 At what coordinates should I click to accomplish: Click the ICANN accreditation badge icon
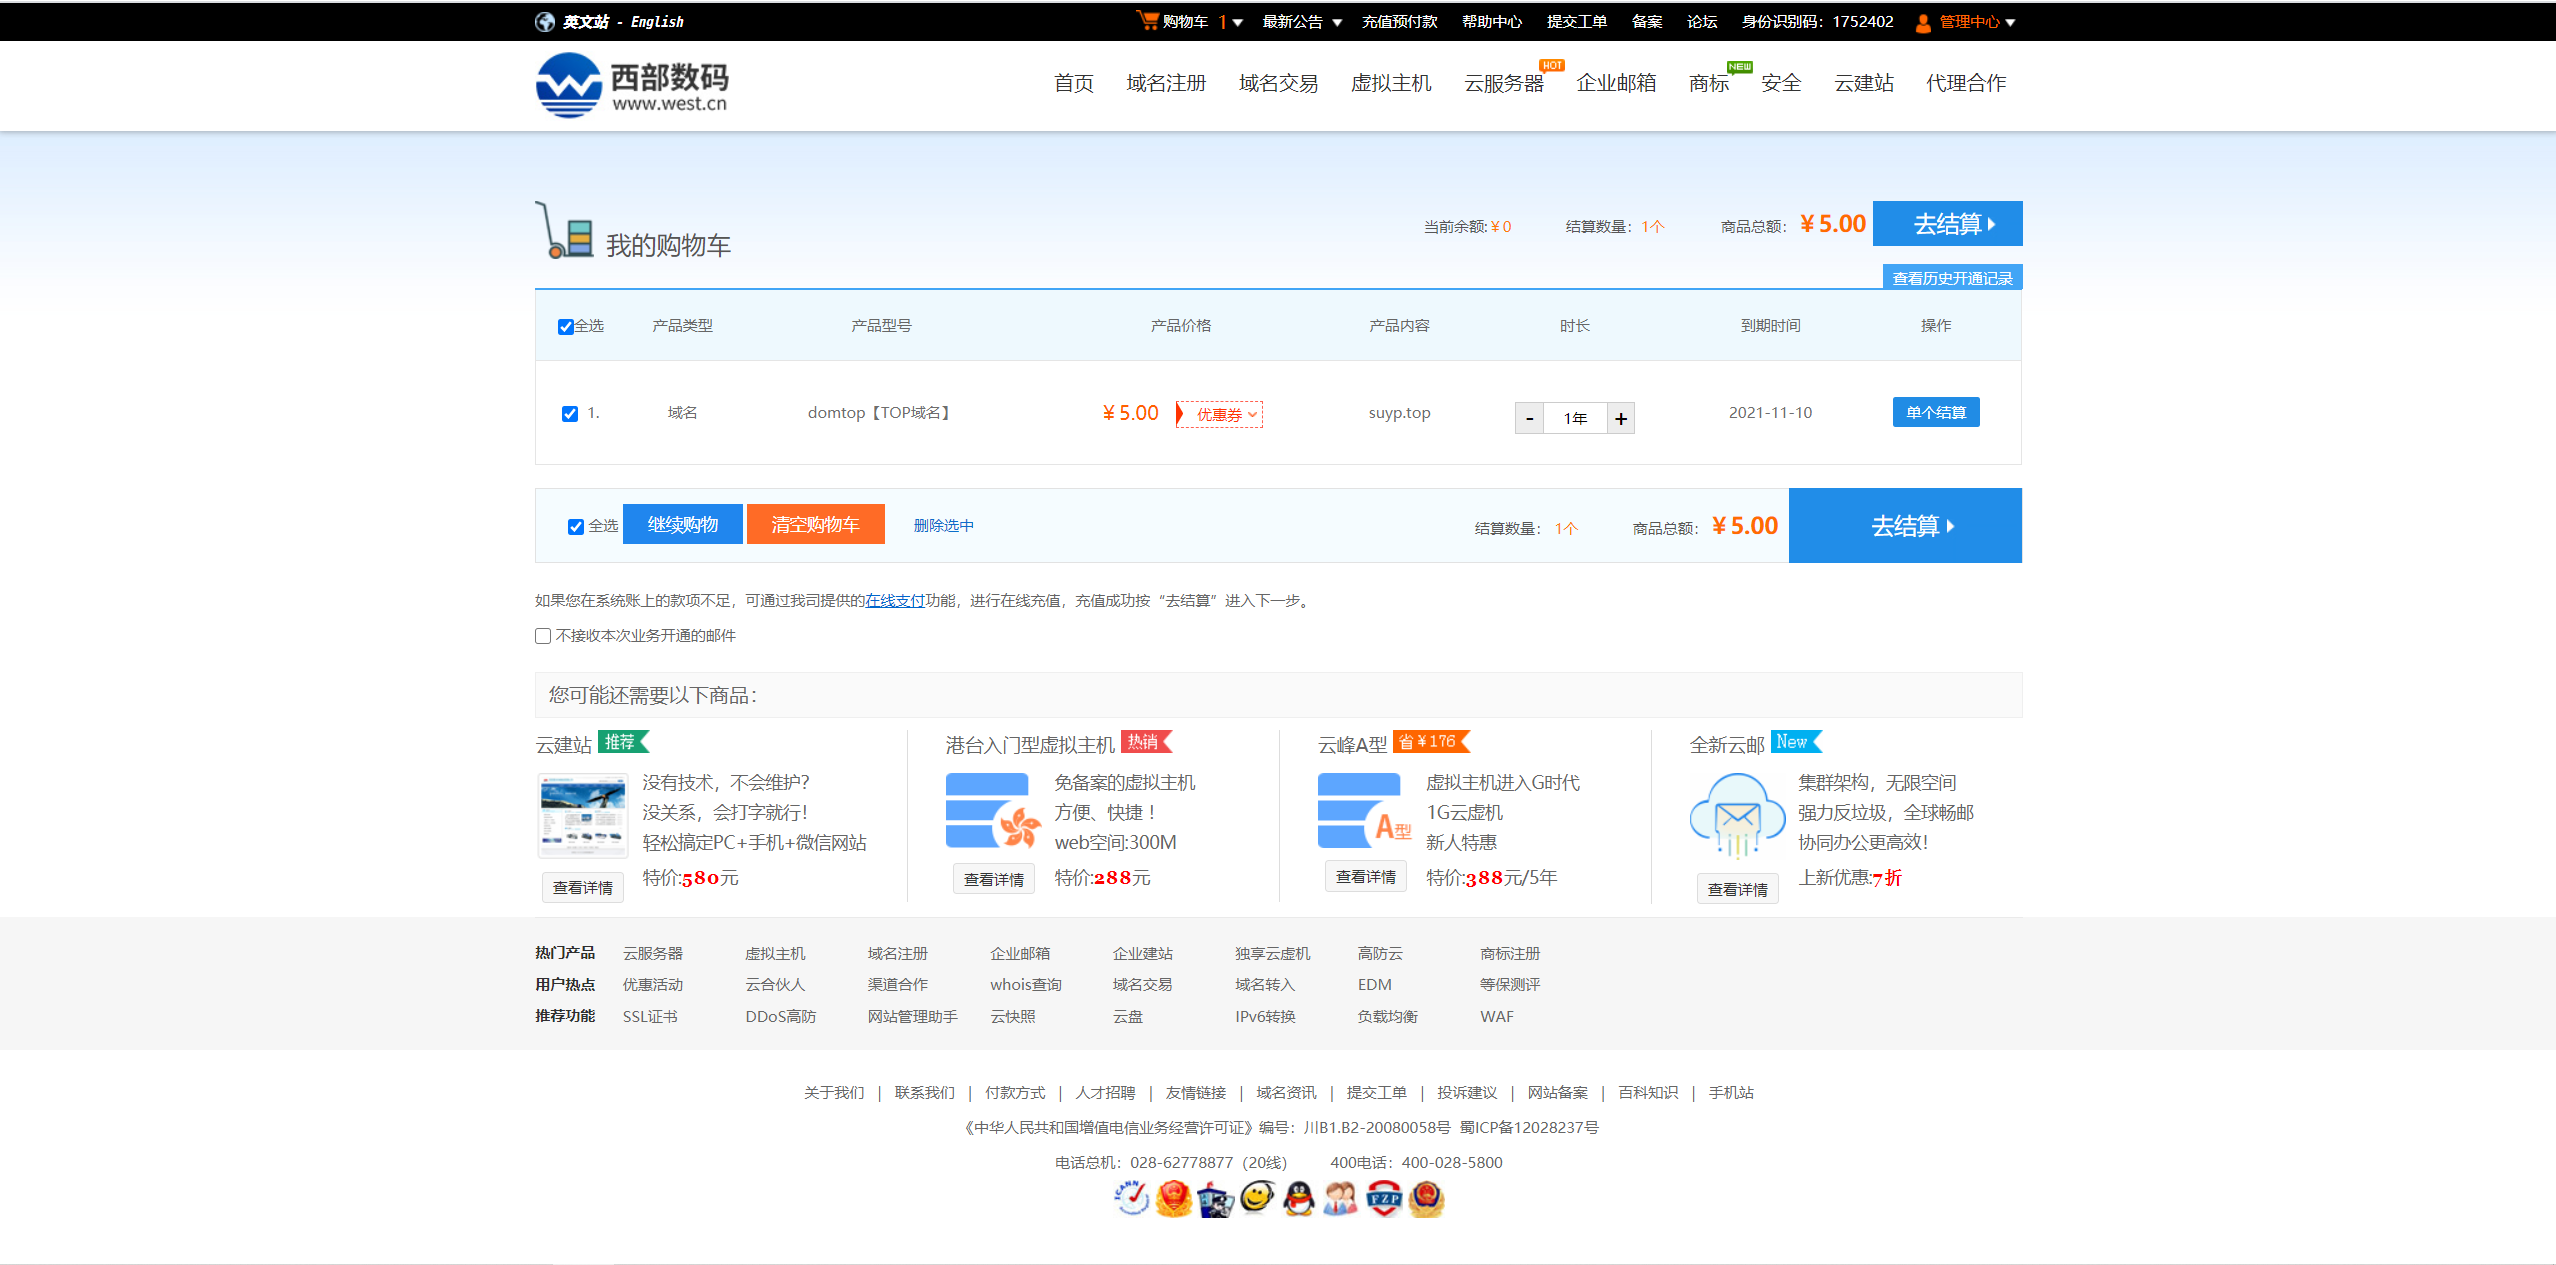click(x=1131, y=1197)
